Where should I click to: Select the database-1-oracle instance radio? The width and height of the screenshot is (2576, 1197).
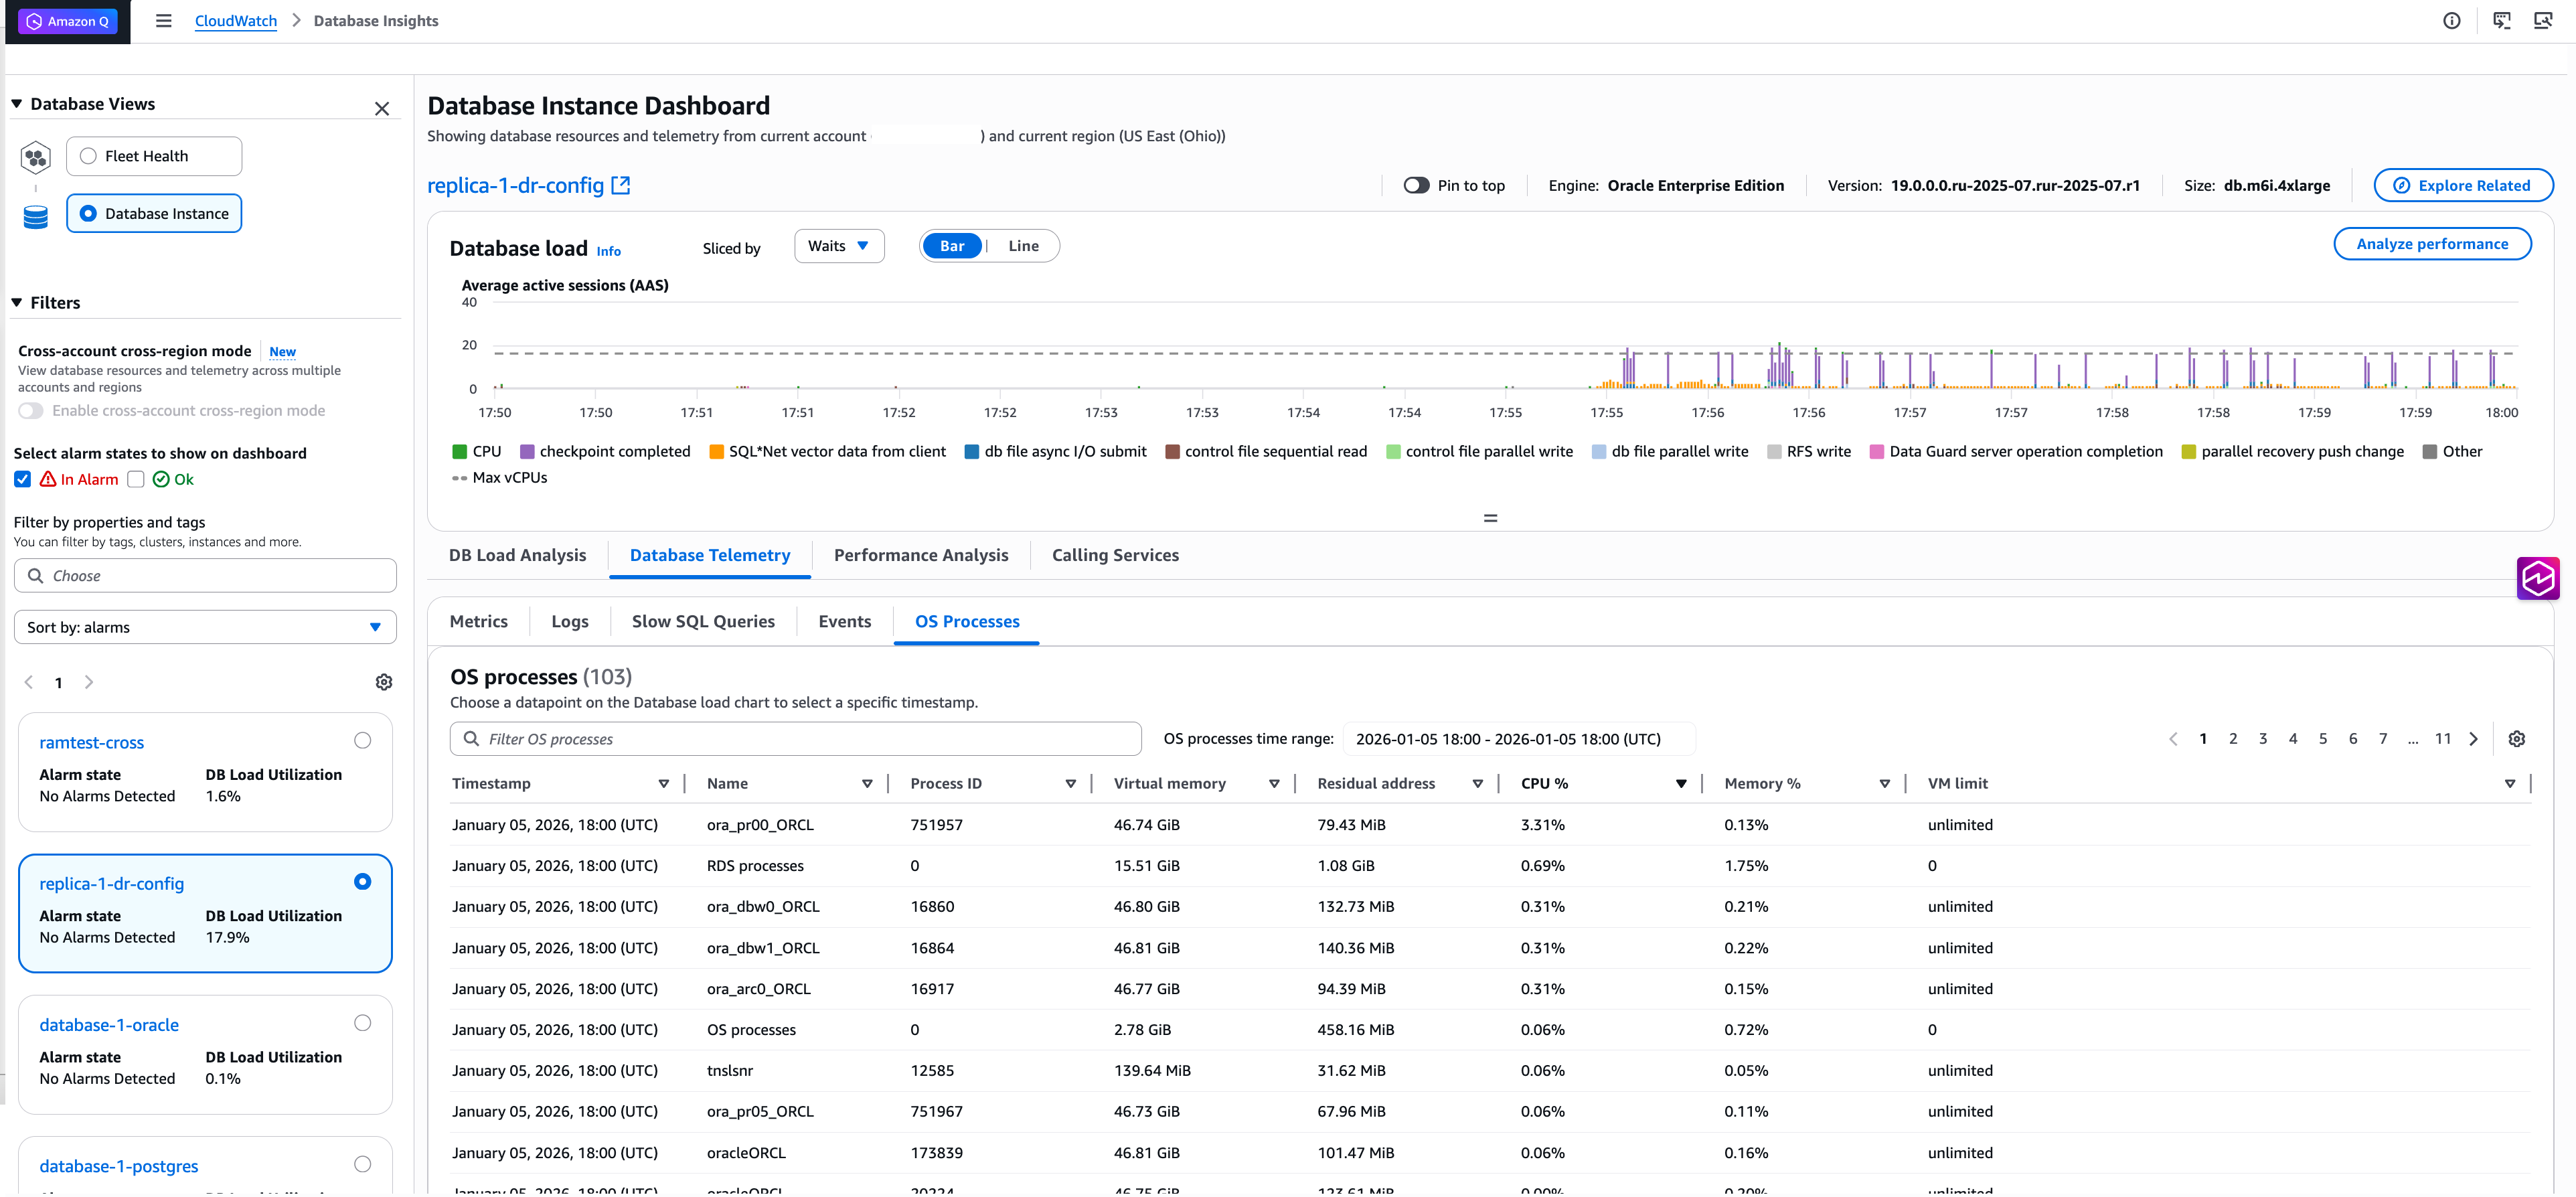(363, 1022)
